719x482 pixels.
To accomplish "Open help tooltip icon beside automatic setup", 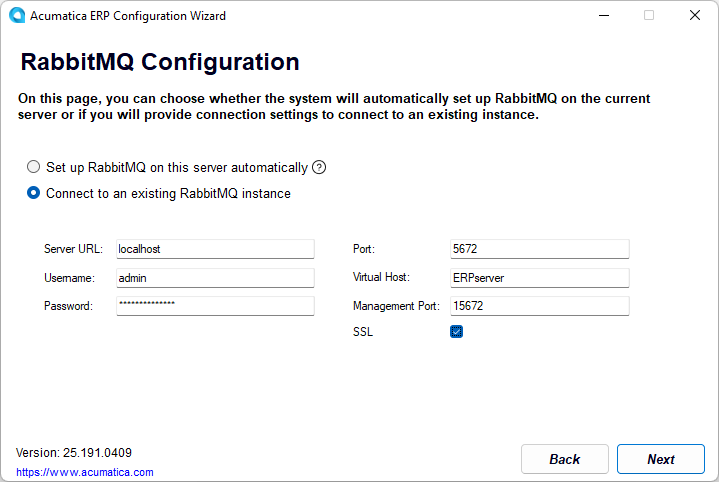I will tap(319, 168).
